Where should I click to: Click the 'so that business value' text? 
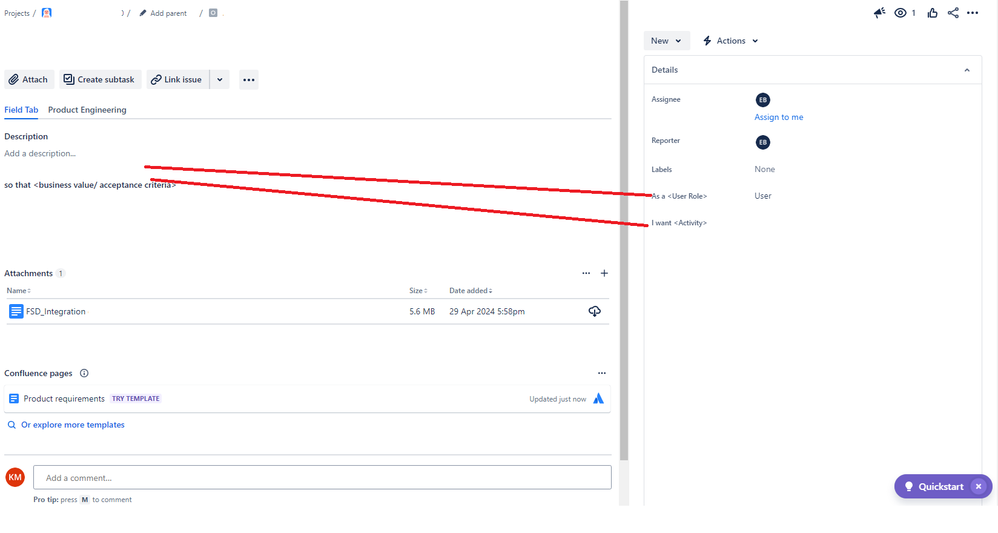90,185
